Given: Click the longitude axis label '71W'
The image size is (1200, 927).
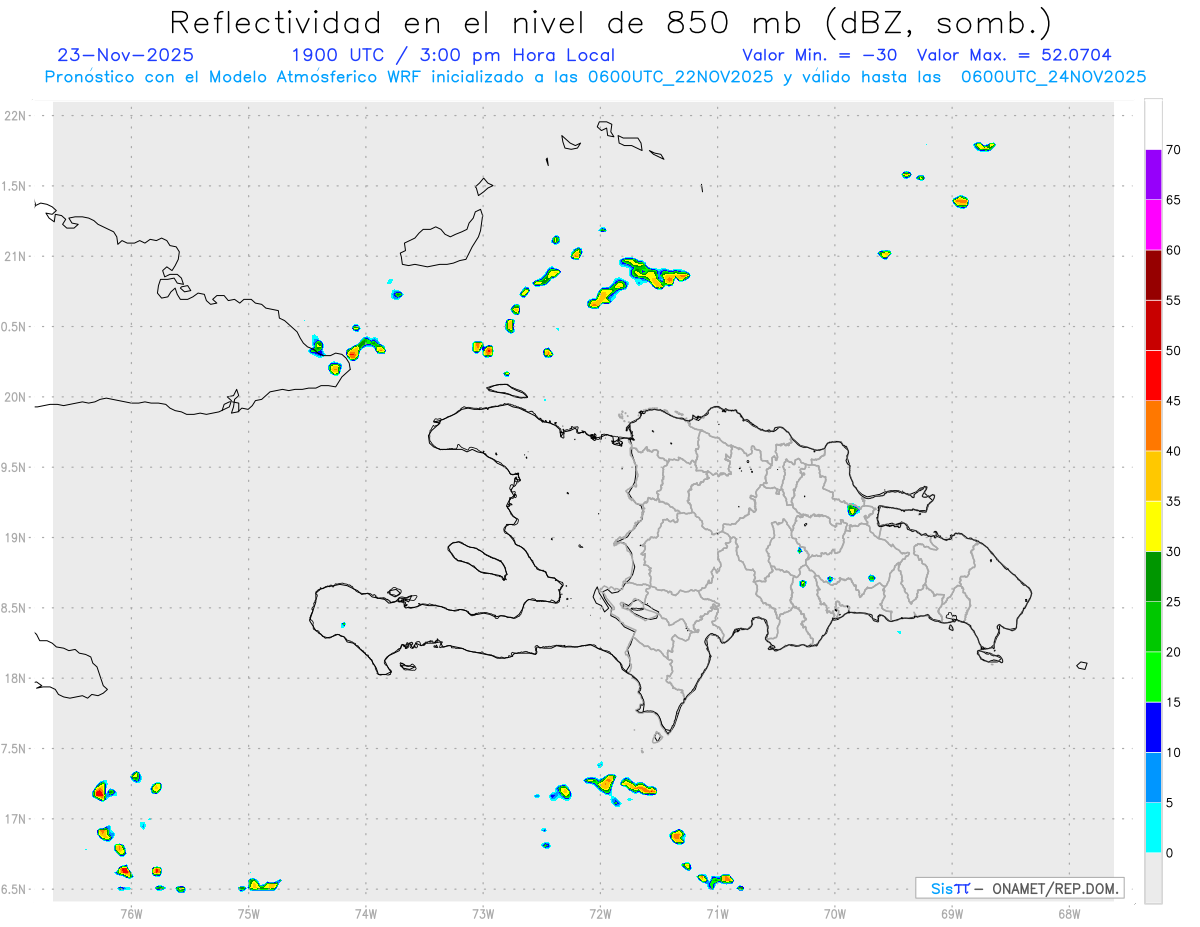Looking at the screenshot, I should (x=717, y=912).
